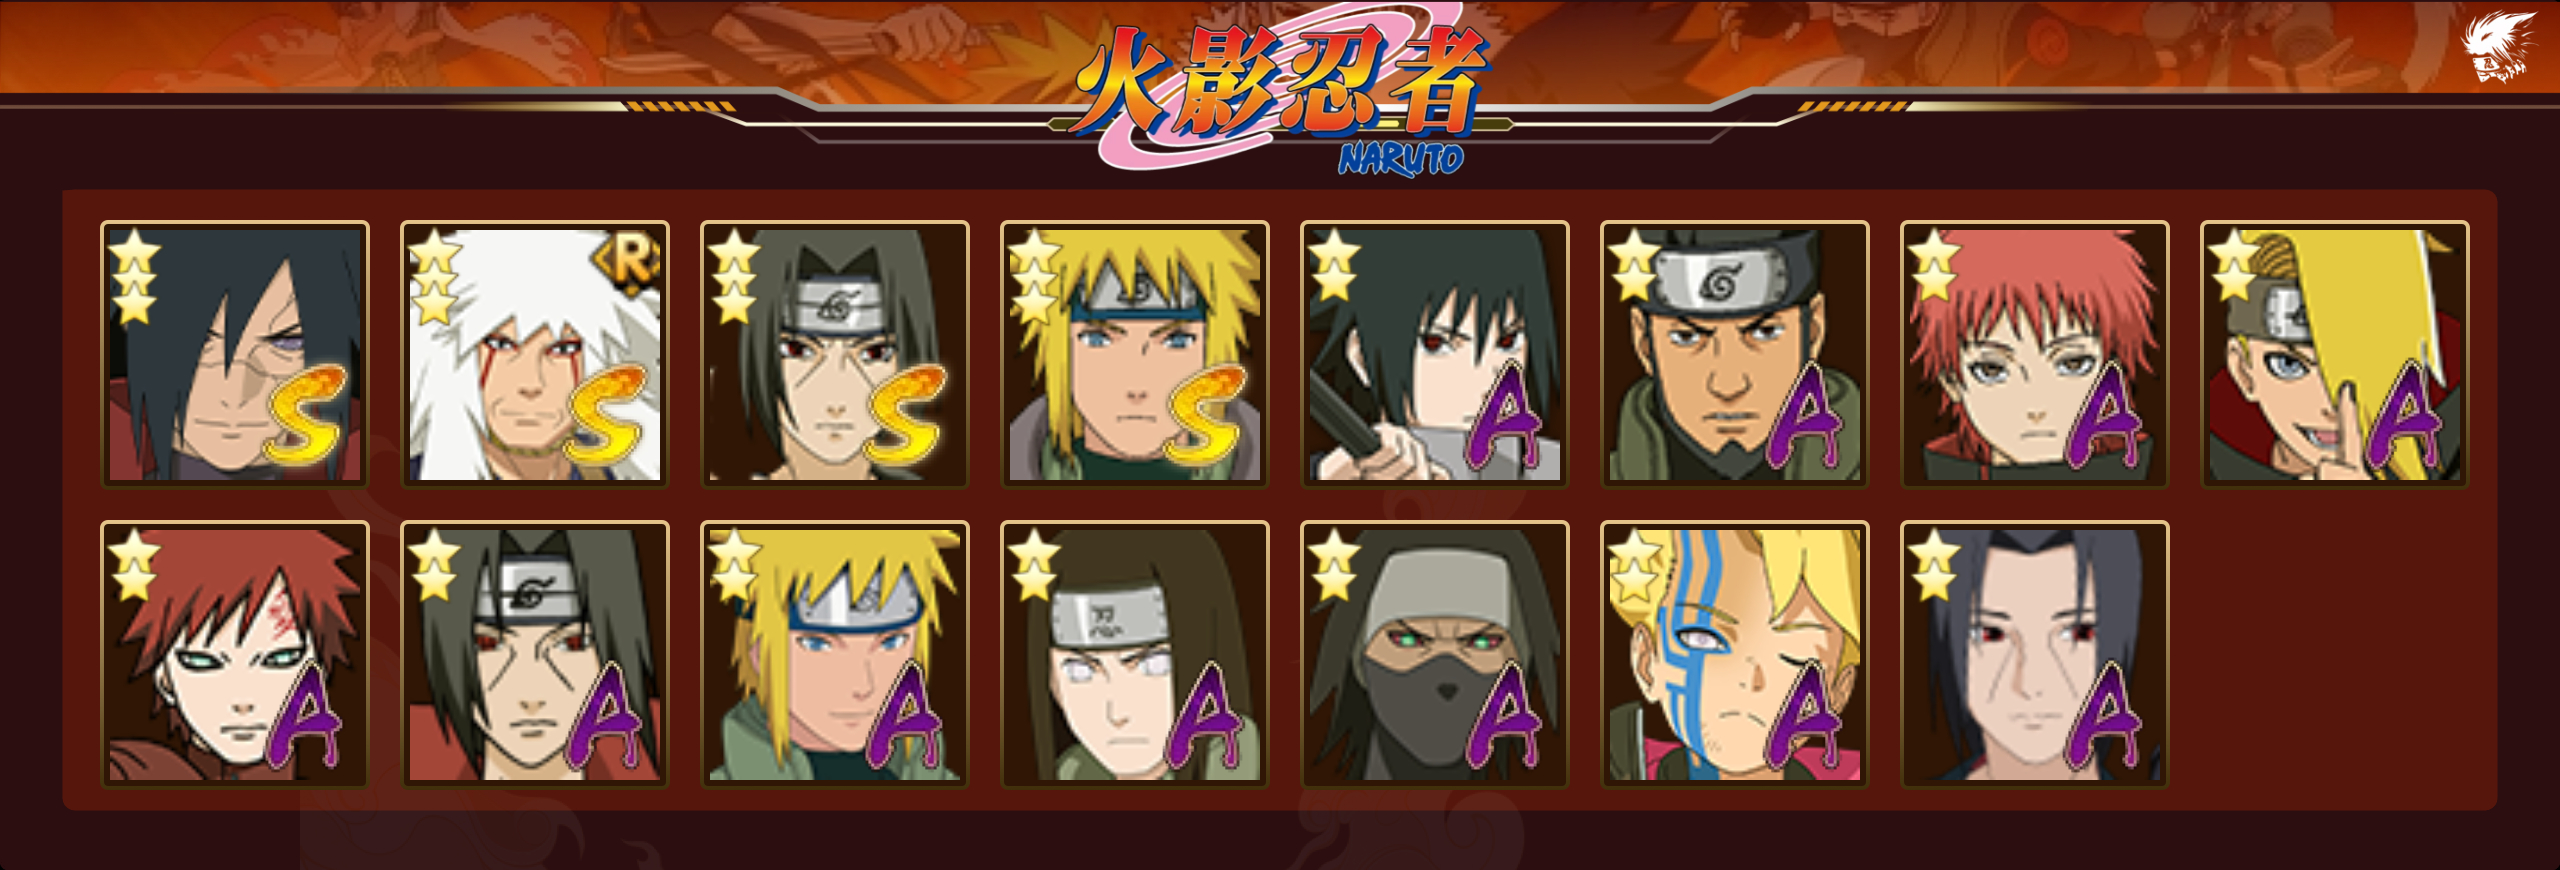The image size is (2560, 870).
Task: Select the bearded Asuma A-rank card
Action: (x=1735, y=354)
